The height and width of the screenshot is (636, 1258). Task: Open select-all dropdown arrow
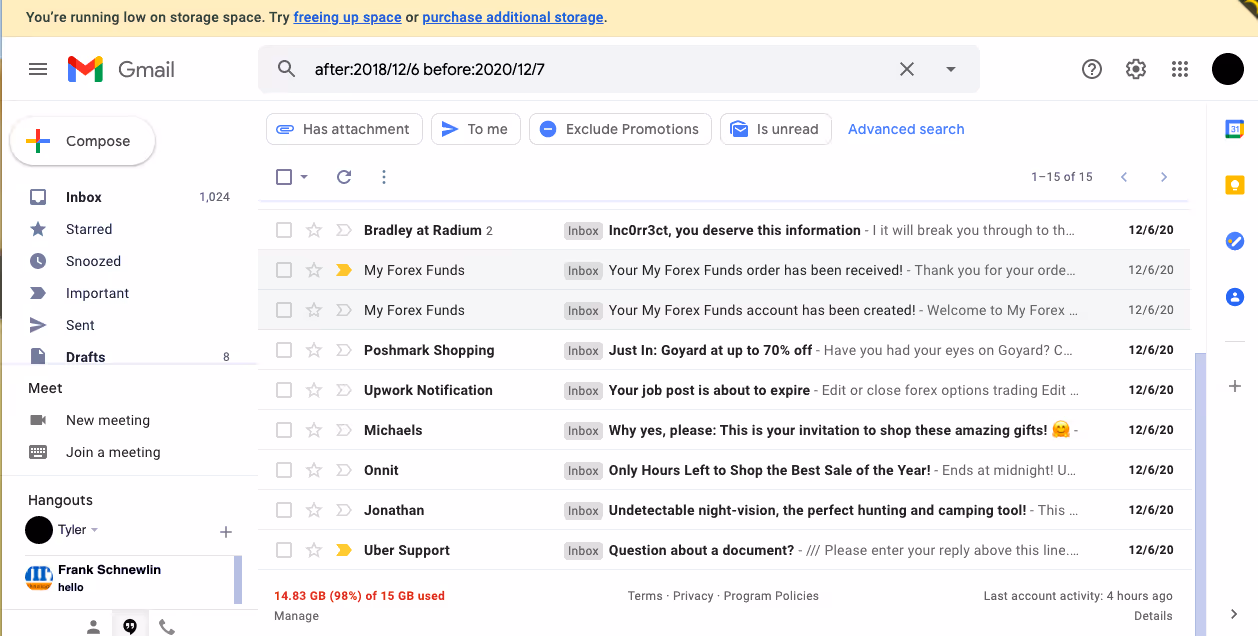[x=304, y=177]
